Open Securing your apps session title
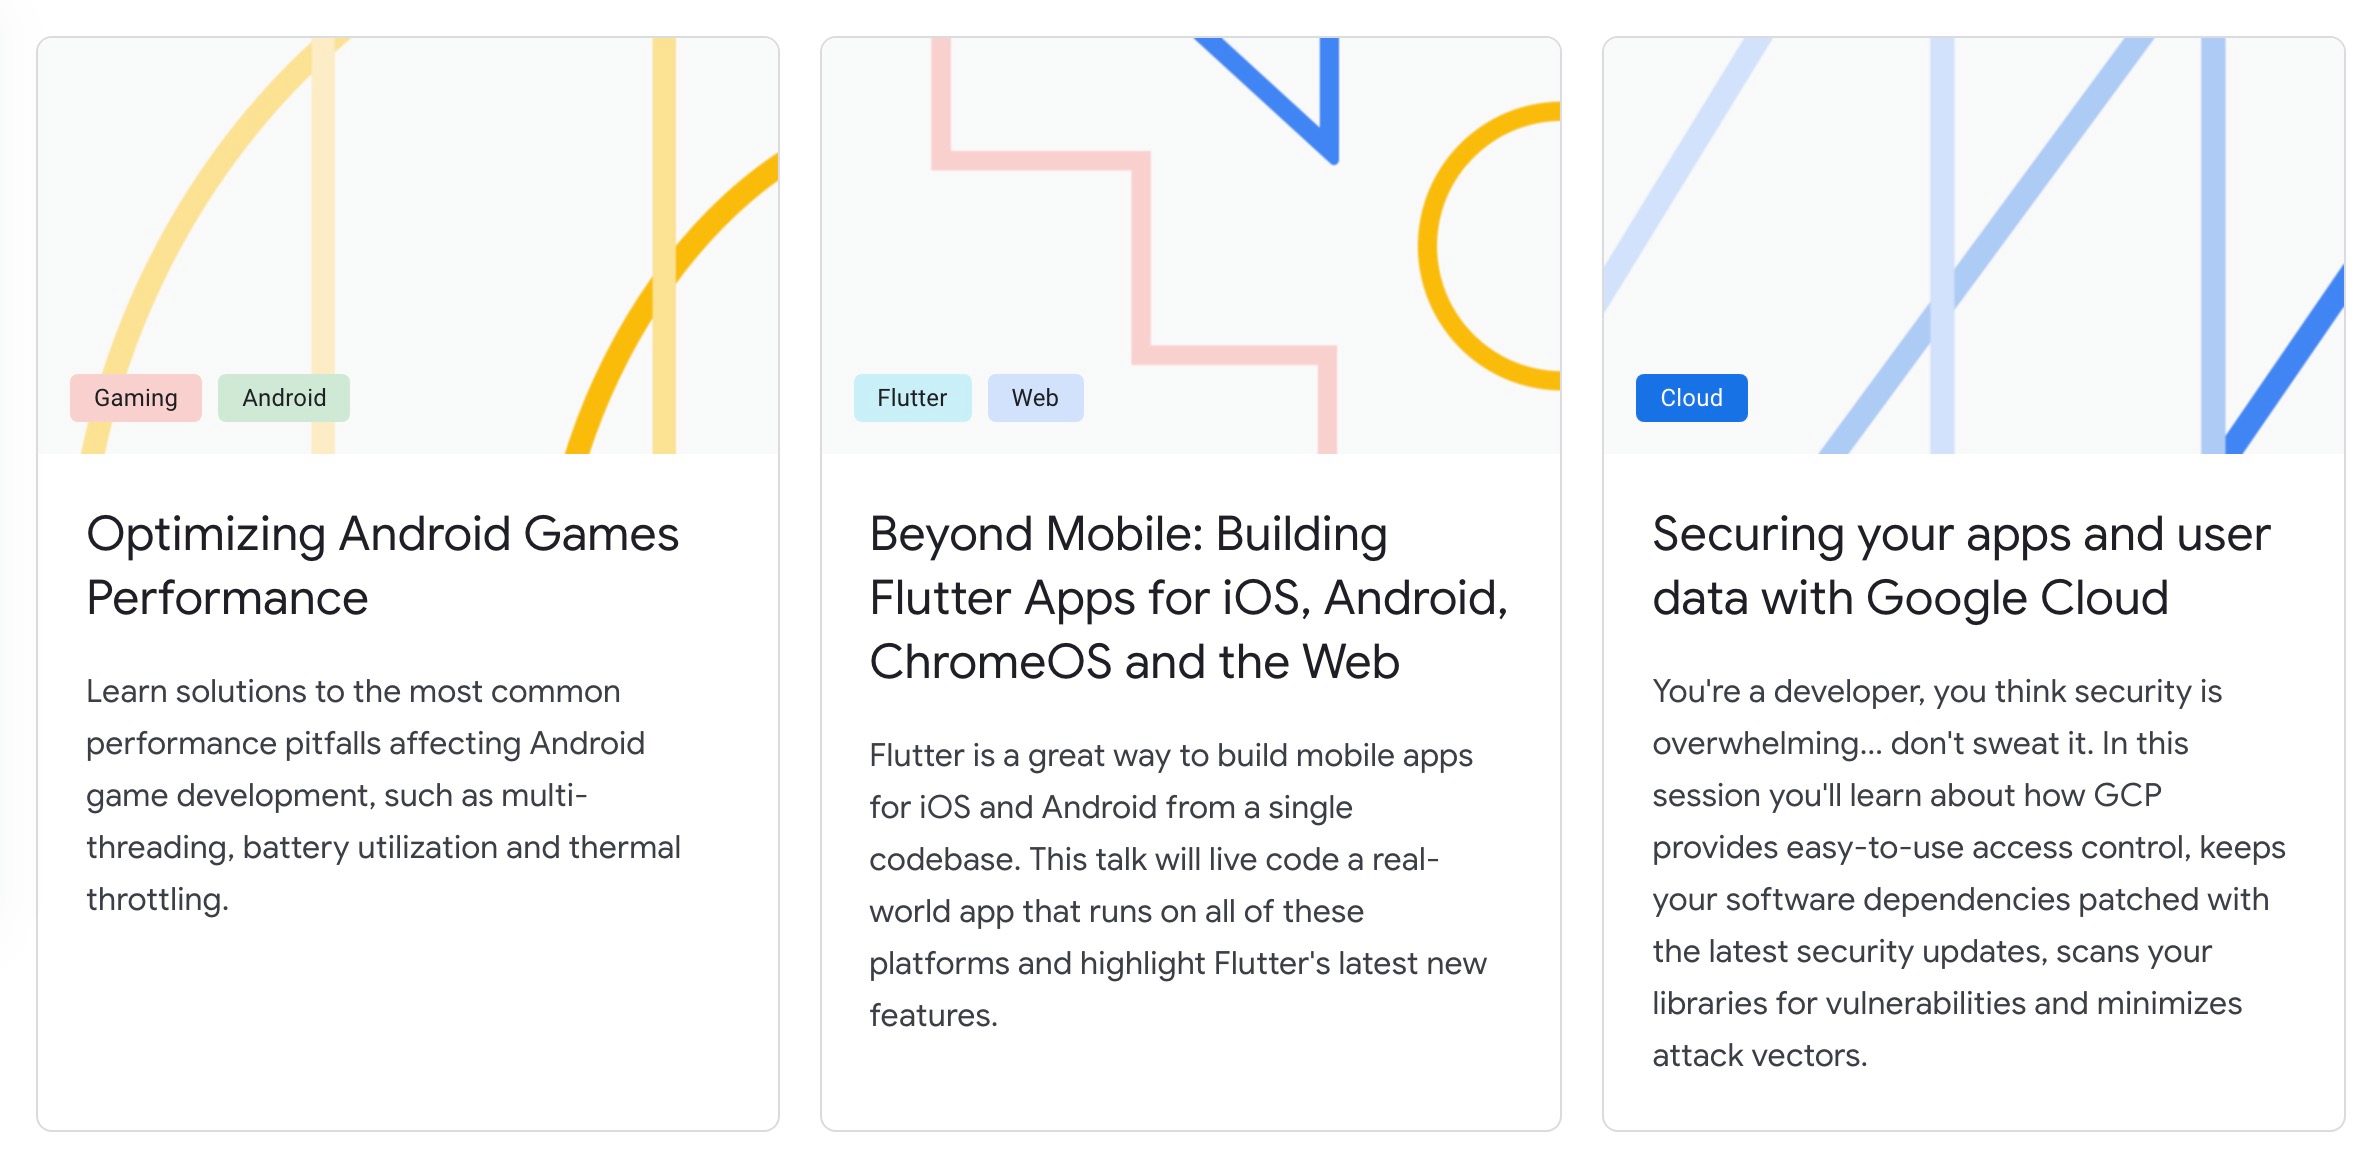Image resolution: width=2378 pixels, height=1168 pixels. [x=1960, y=566]
